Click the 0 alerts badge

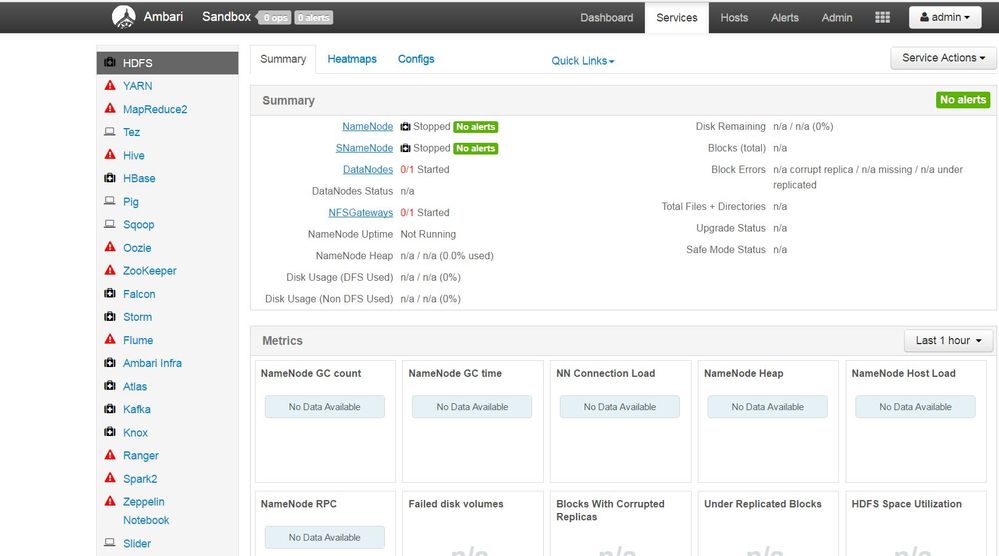313,18
